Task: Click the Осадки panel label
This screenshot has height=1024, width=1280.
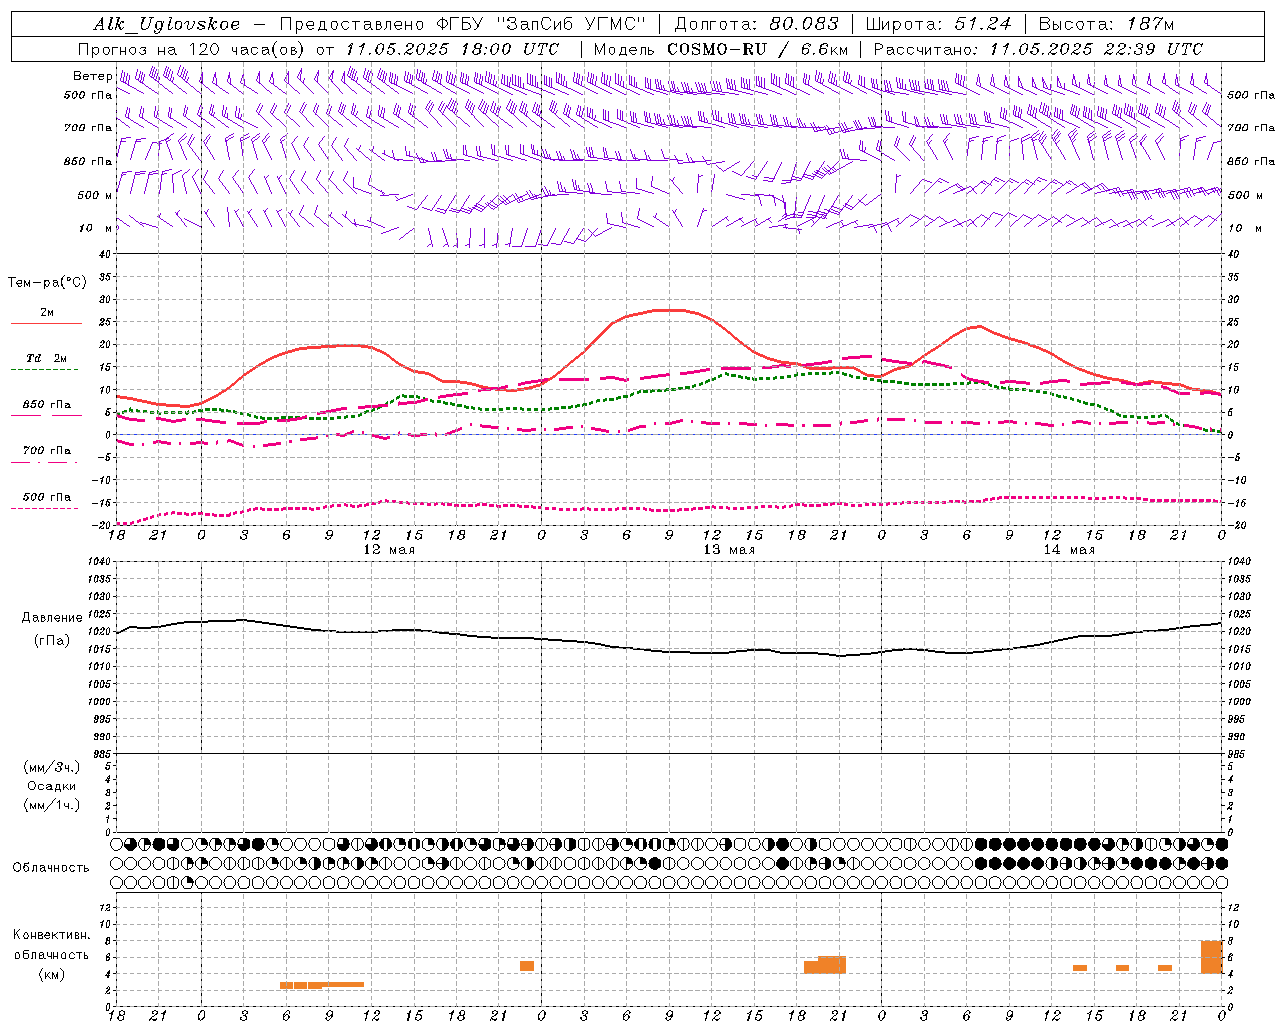Action: (52, 786)
